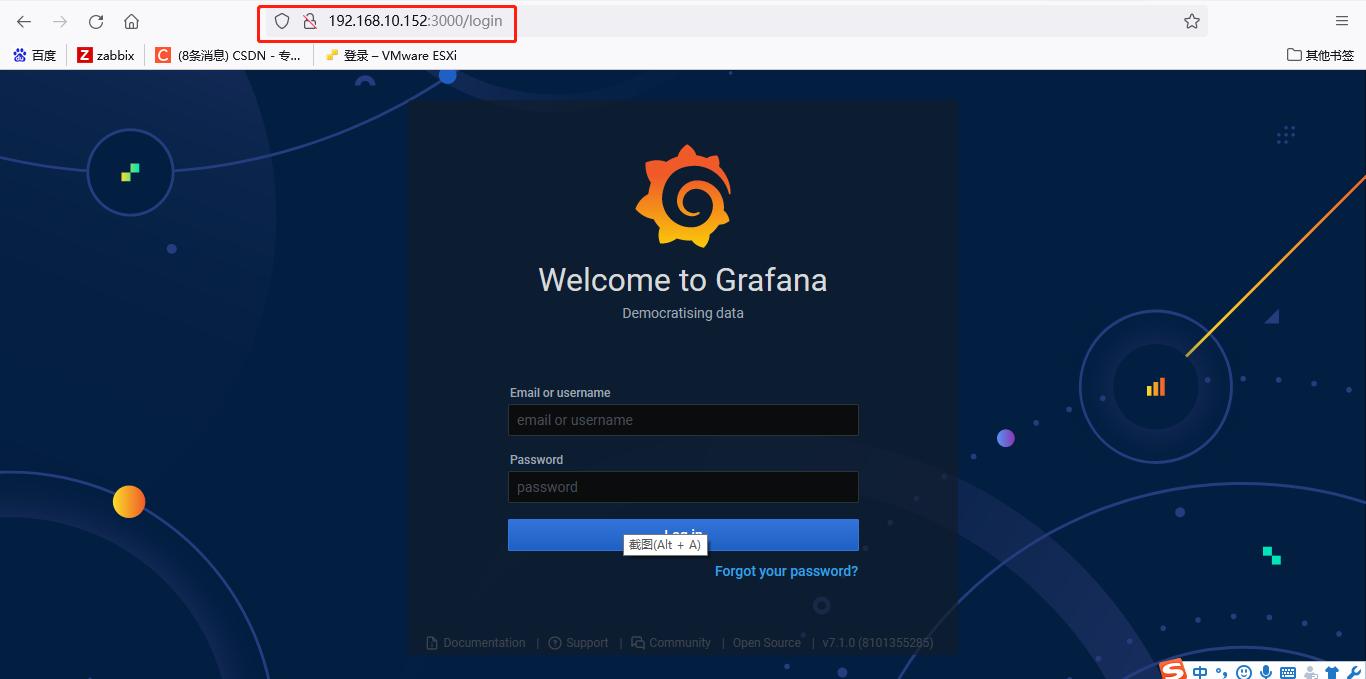Click the browser forward arrow

pyautogui.click(x=60, y=21)
